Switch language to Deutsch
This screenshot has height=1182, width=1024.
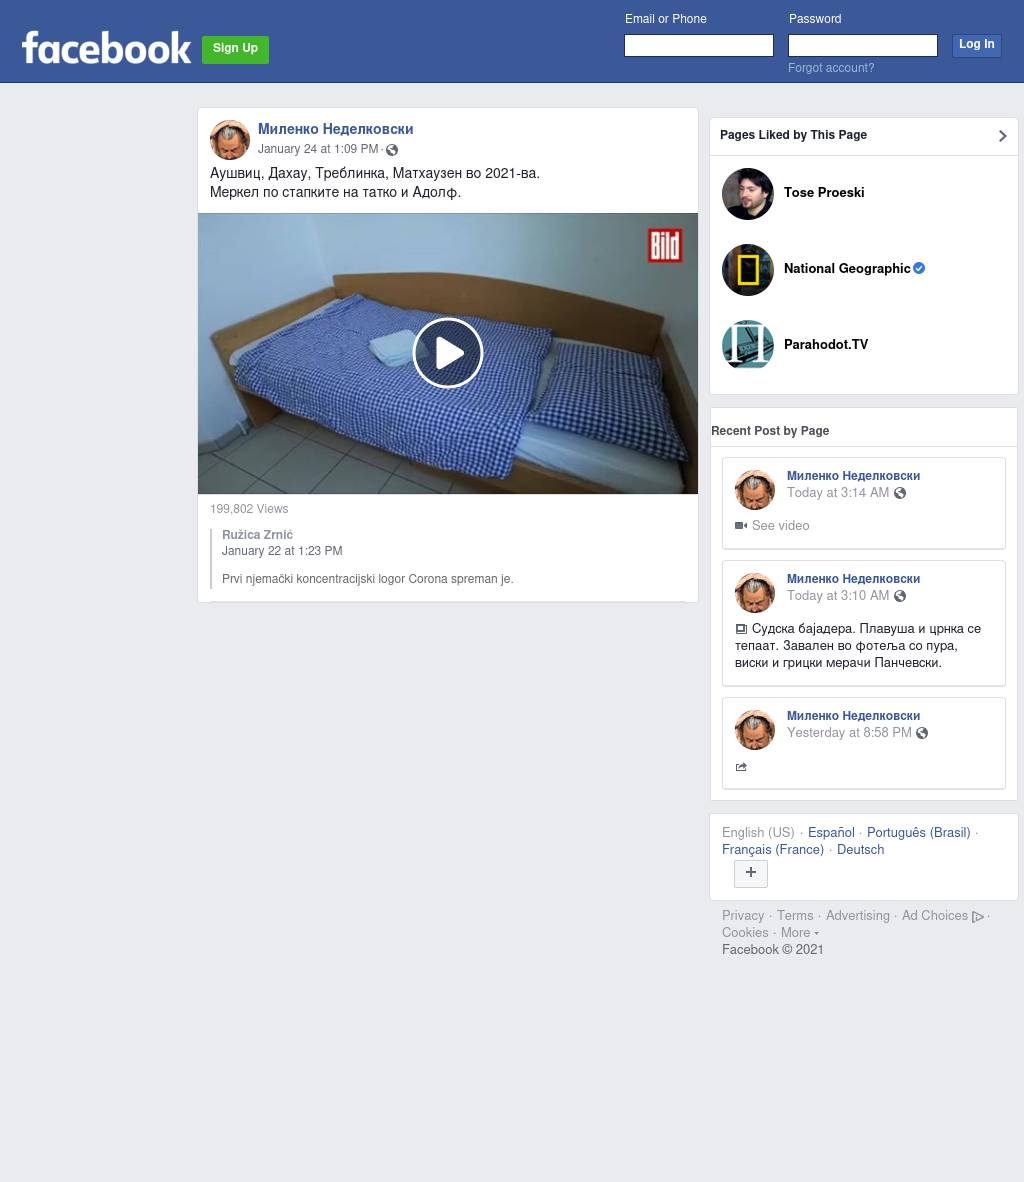[860, 850]
